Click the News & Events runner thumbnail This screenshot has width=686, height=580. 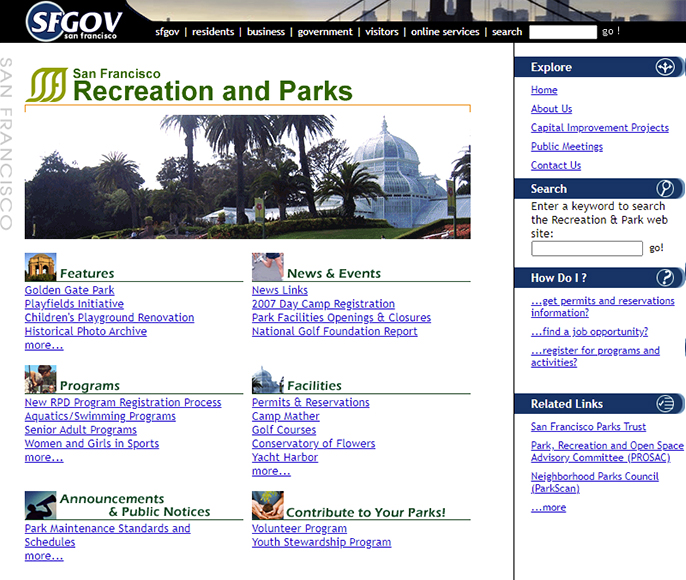(x=267, y=267)
